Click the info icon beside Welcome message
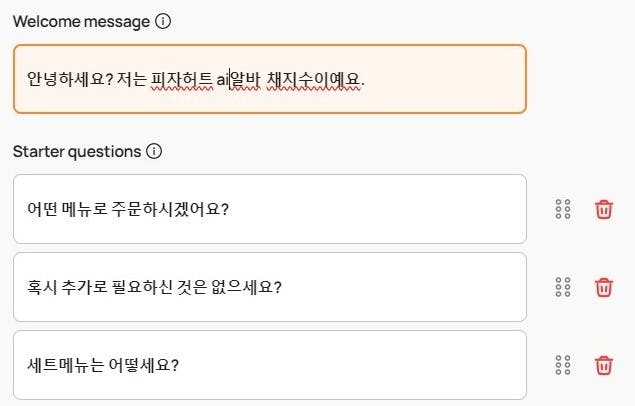 point(163,21)
